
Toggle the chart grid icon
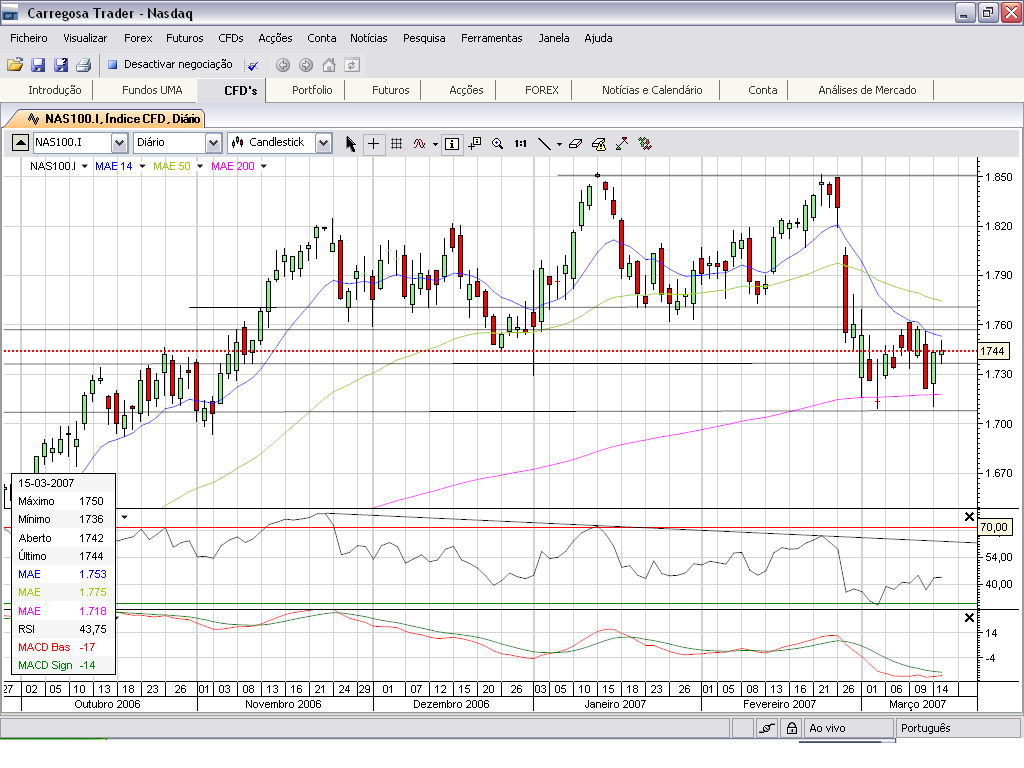coord(396,144)
